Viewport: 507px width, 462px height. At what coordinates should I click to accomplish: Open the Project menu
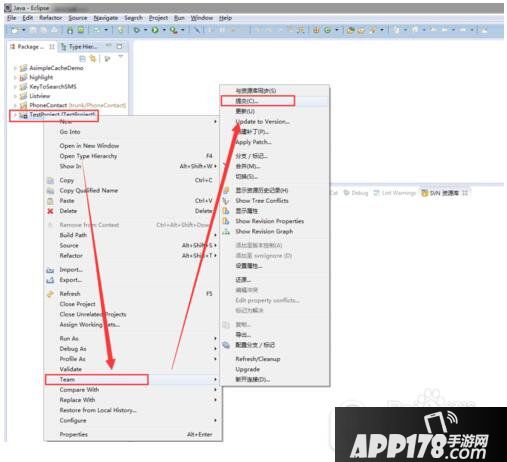[x=158, y=18]
